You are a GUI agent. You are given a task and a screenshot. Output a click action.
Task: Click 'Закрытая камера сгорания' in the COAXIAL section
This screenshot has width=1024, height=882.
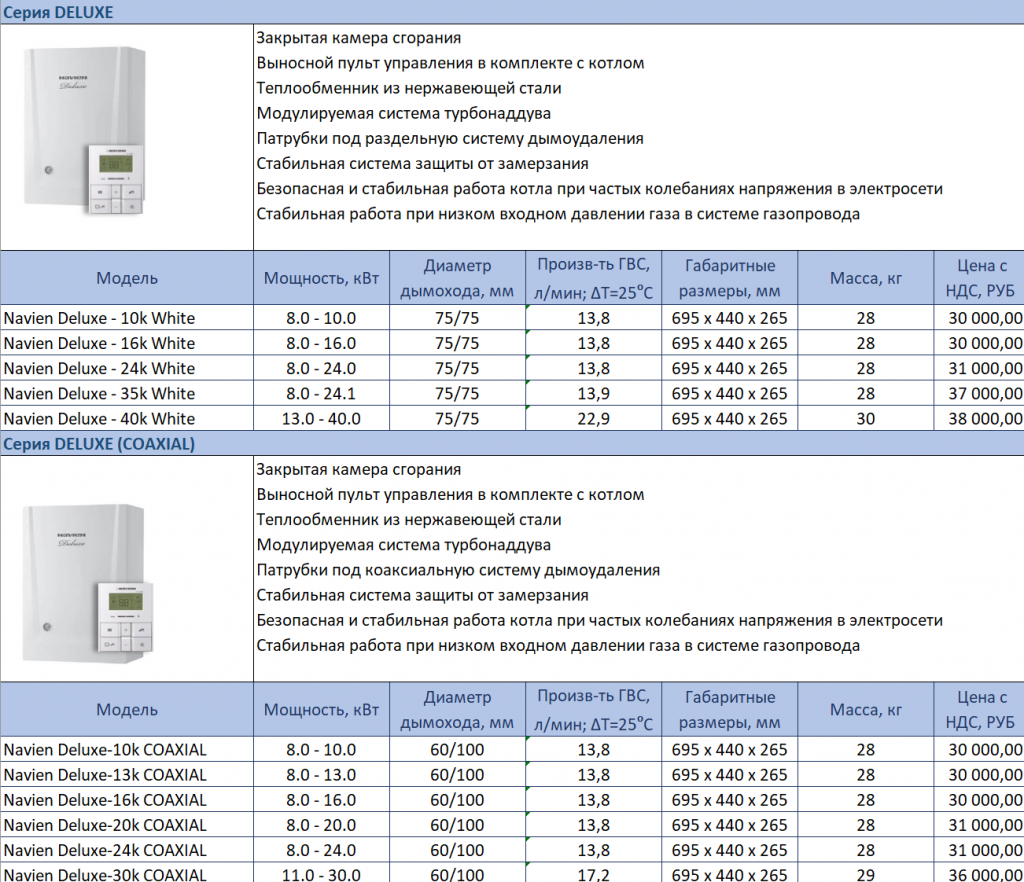(x=359, y=469)
